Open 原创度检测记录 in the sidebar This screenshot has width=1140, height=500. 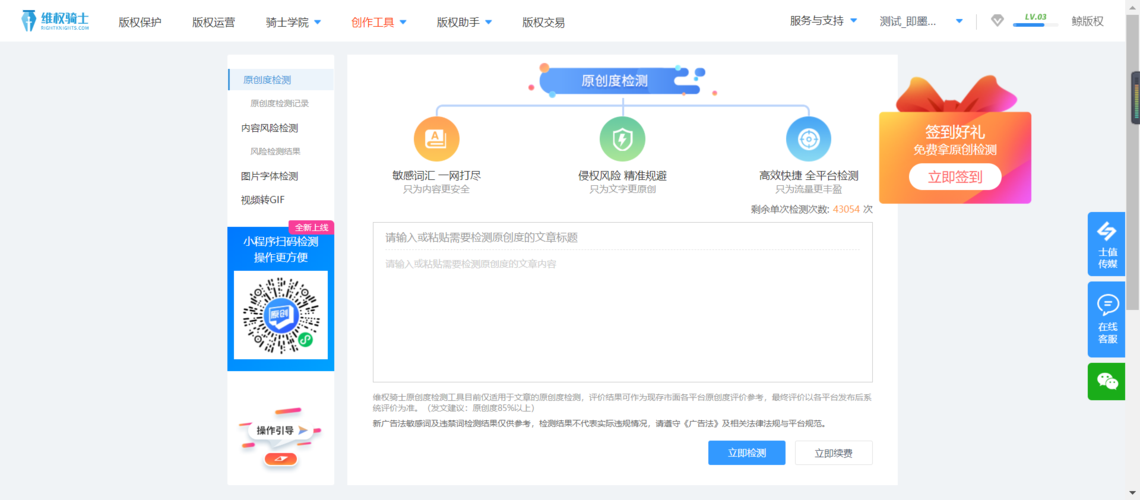coord(280,103)
